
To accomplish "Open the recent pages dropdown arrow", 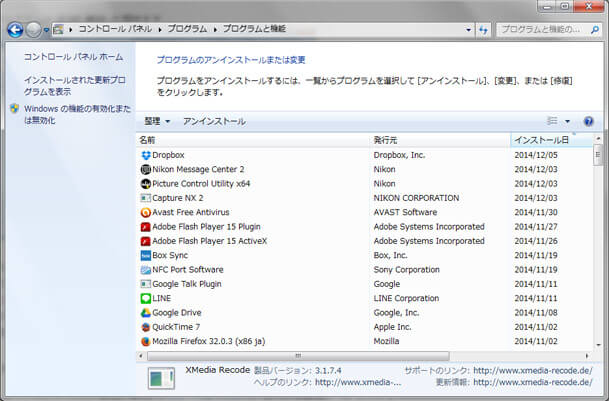I will coord(46,30).
